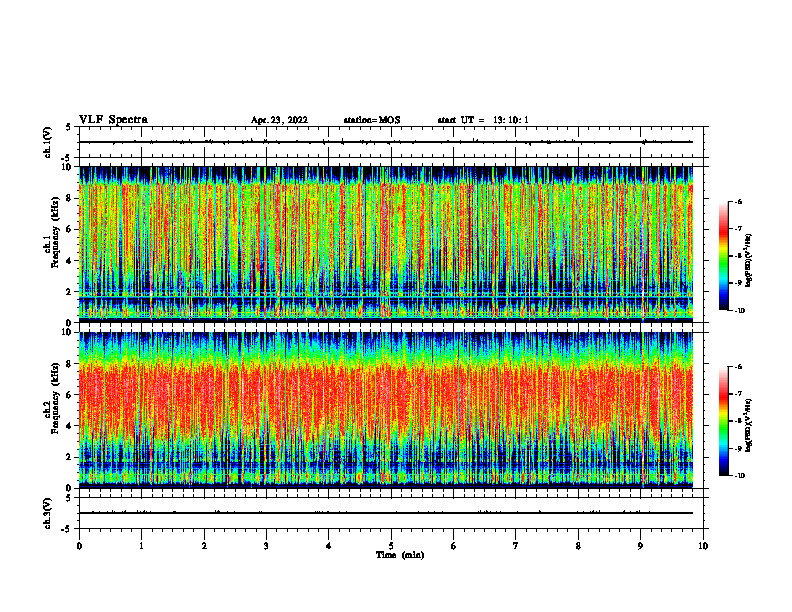Click ch.2 frequency tick "8" kHz
Viewport: 792px width, 612px height.
pyautogui.click(x=71, y=364)
